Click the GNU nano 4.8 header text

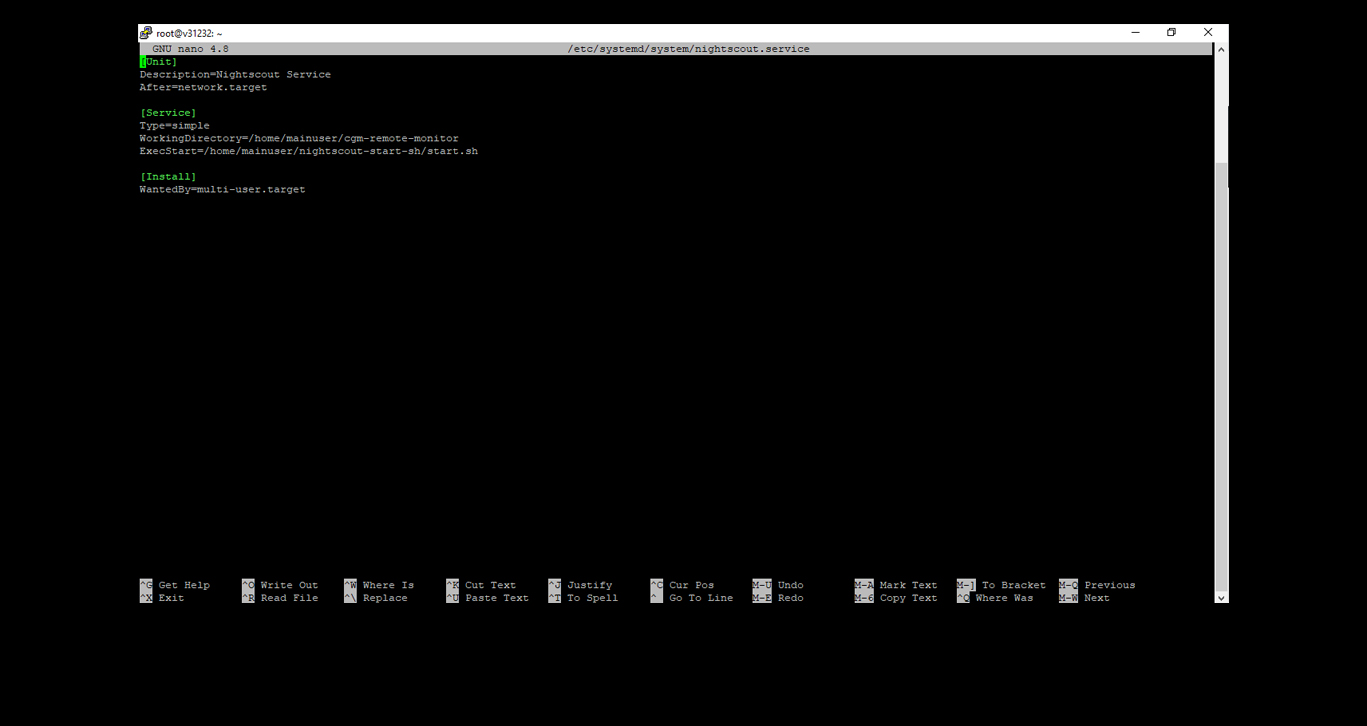point(190,49)
